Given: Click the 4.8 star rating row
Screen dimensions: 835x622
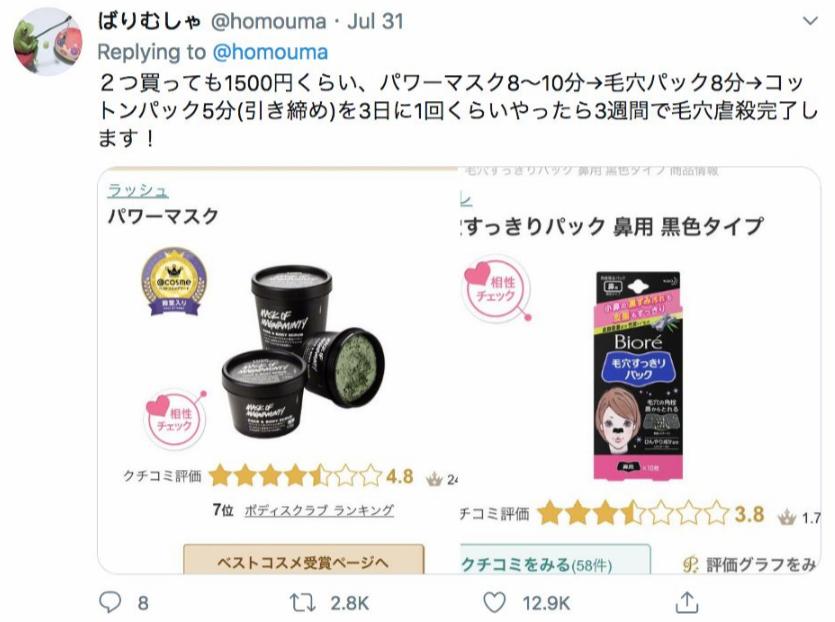Looking at the screenshot, I should pyautogui.click(x=268, y=476).
